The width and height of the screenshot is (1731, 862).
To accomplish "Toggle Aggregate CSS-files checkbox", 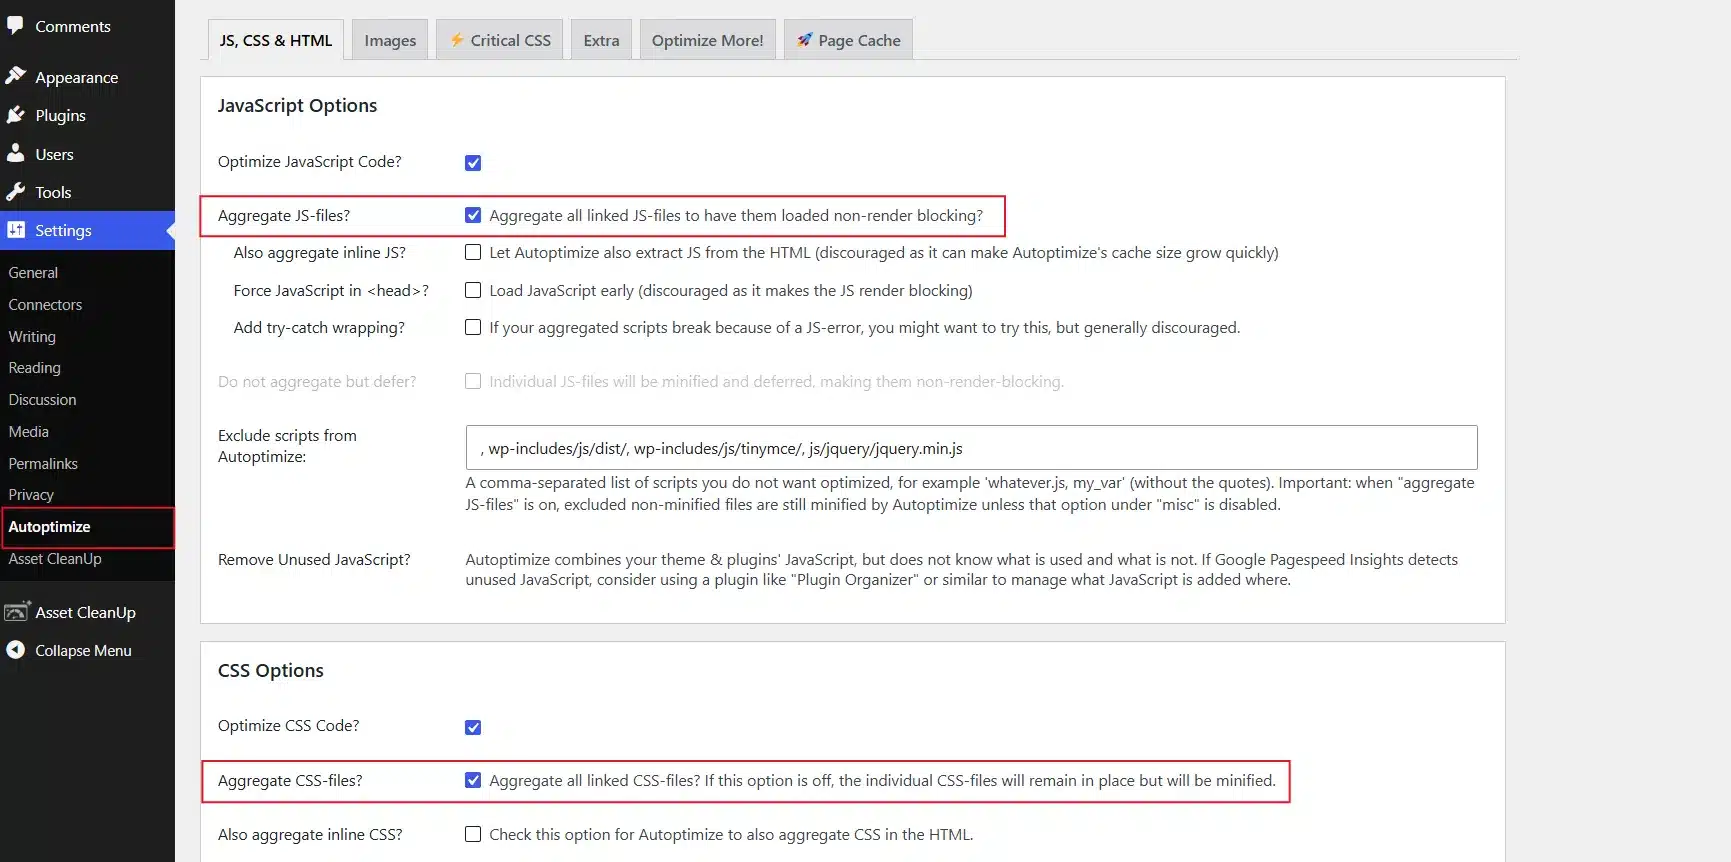I will pyautogui.click(x=473, y=780).
